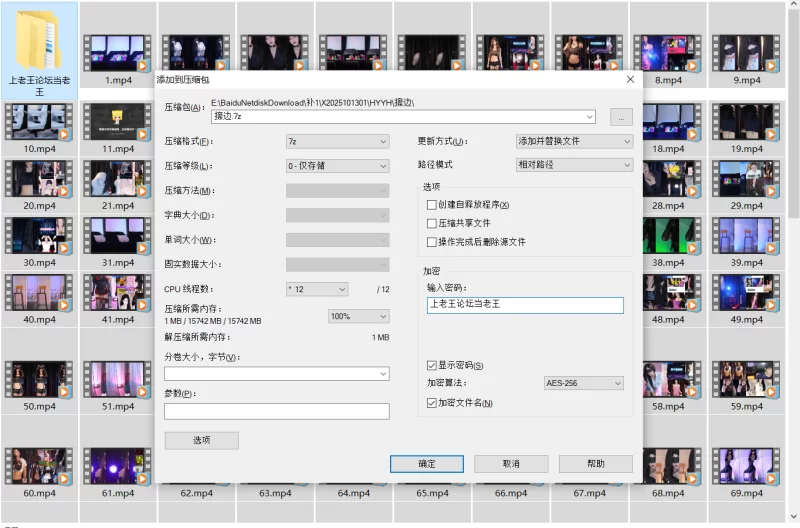Click the 60.mp4 video file icon
This screenshot has width=800, height=528.
pos(39,465)
